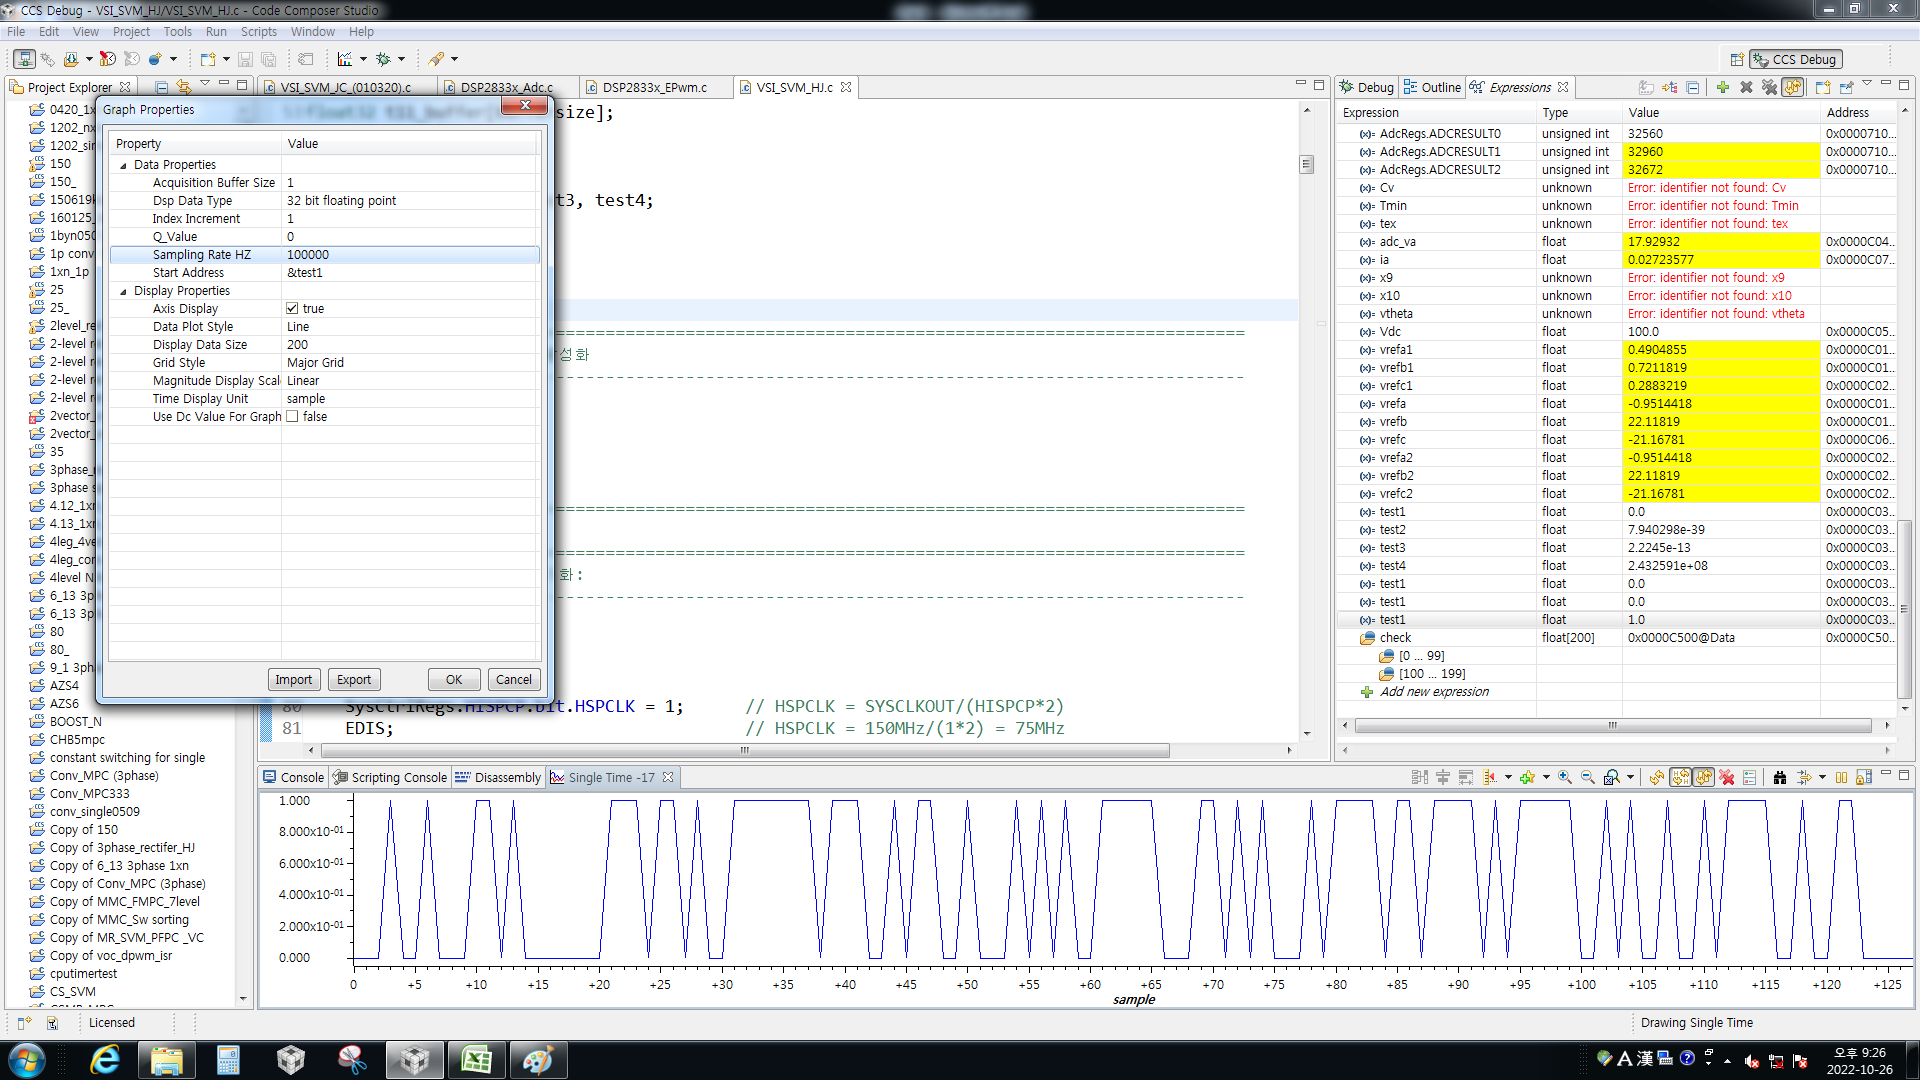Open Windows Start menu
The width and height of the screenshot is (1920, 1080).
(28, 1060)
